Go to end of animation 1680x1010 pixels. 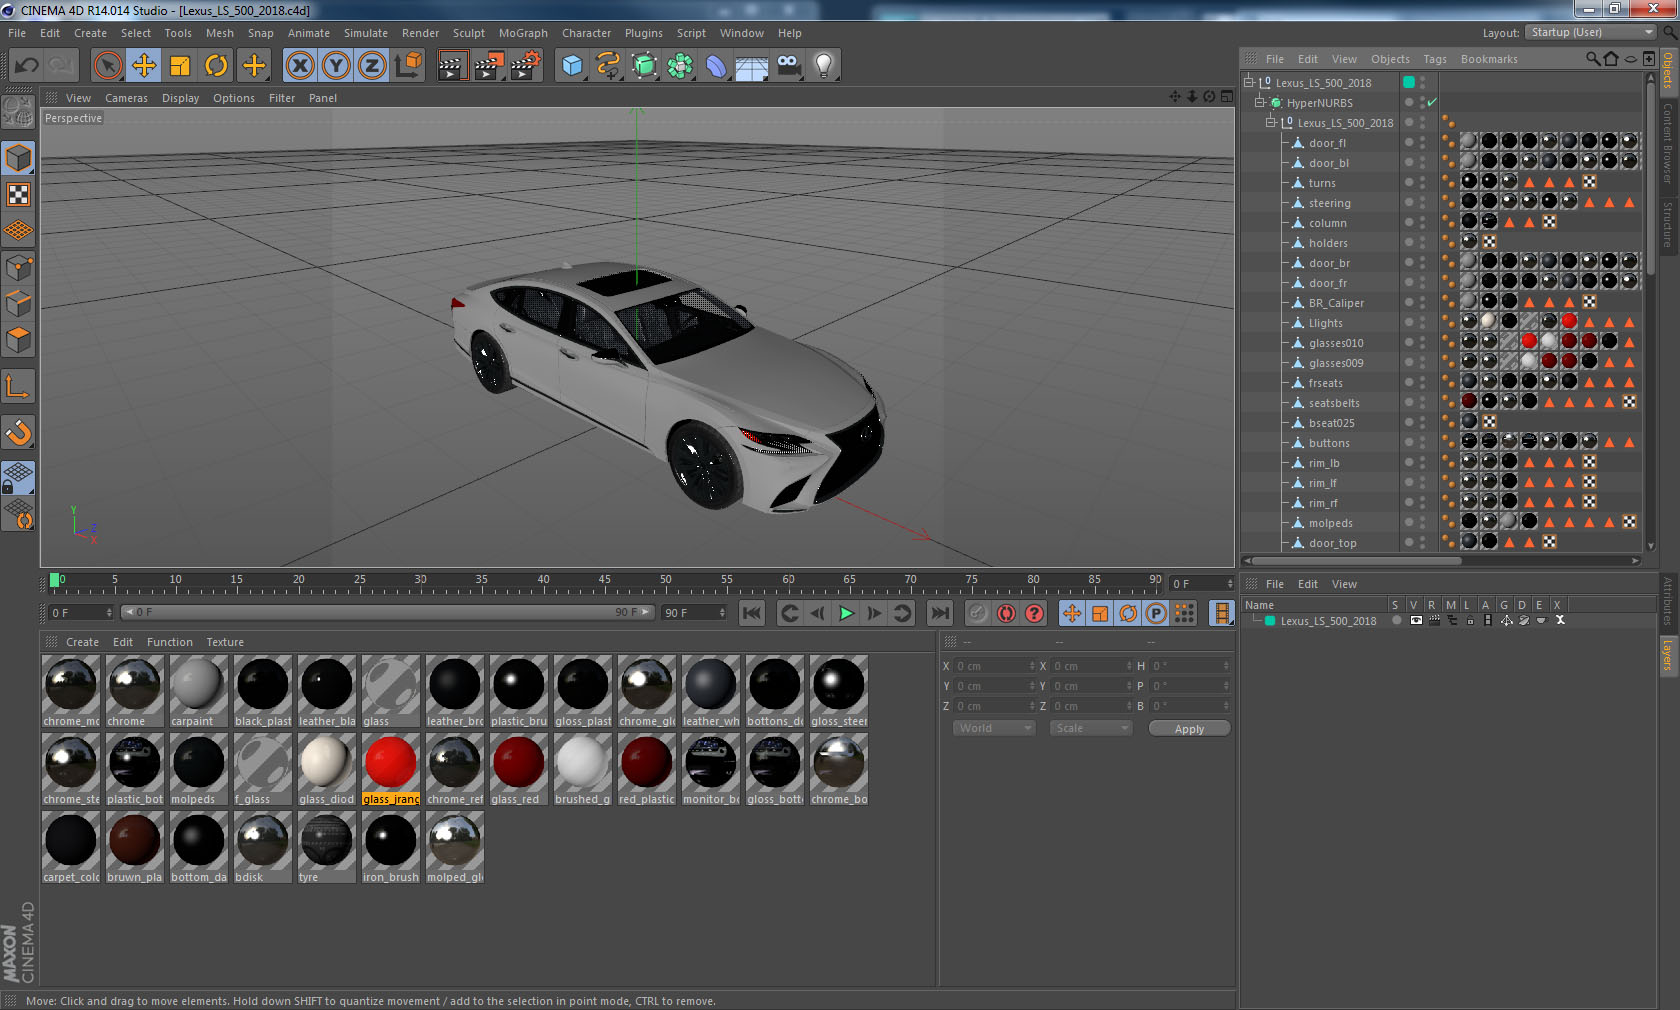point(940,613)
